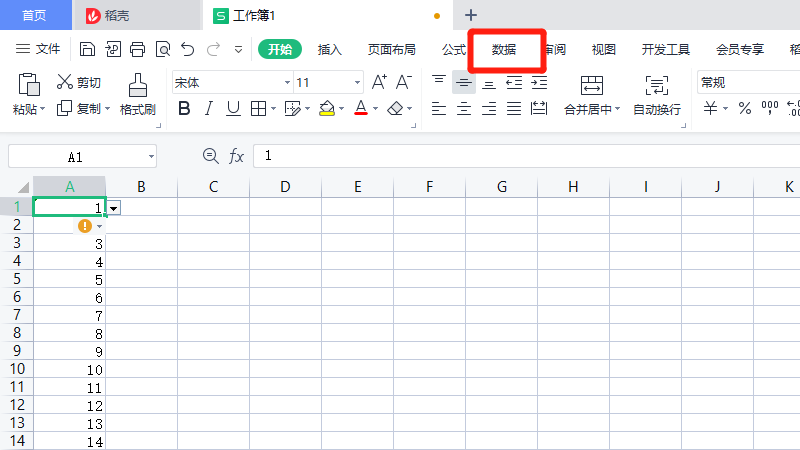The image size is (800, 450).
Task: Click the Undo arrow
Action: (x=188, y=49)
